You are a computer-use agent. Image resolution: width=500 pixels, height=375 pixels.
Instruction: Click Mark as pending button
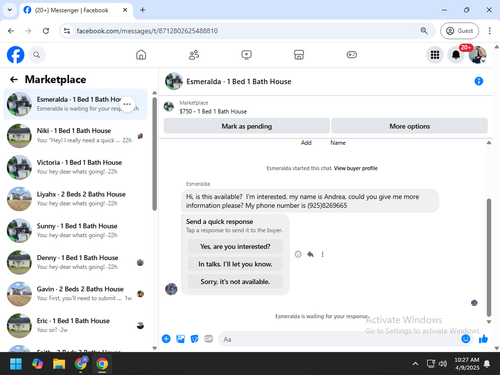247,126
